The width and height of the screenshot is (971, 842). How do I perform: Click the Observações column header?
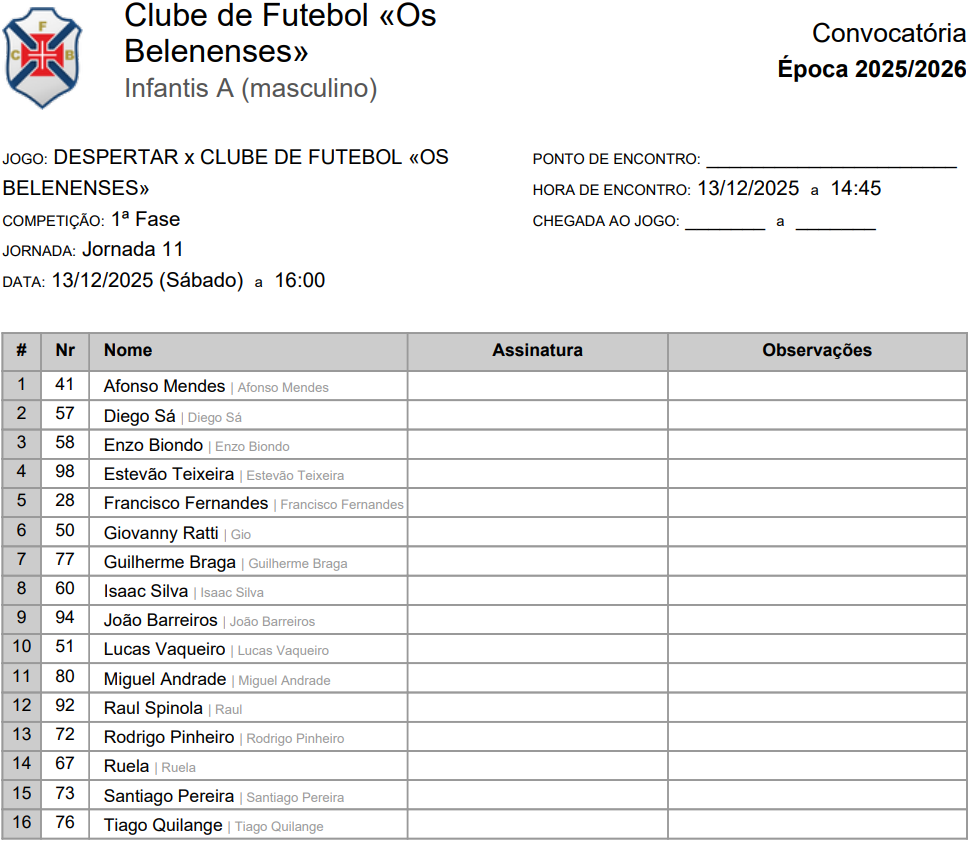click(x=817, y=351)
